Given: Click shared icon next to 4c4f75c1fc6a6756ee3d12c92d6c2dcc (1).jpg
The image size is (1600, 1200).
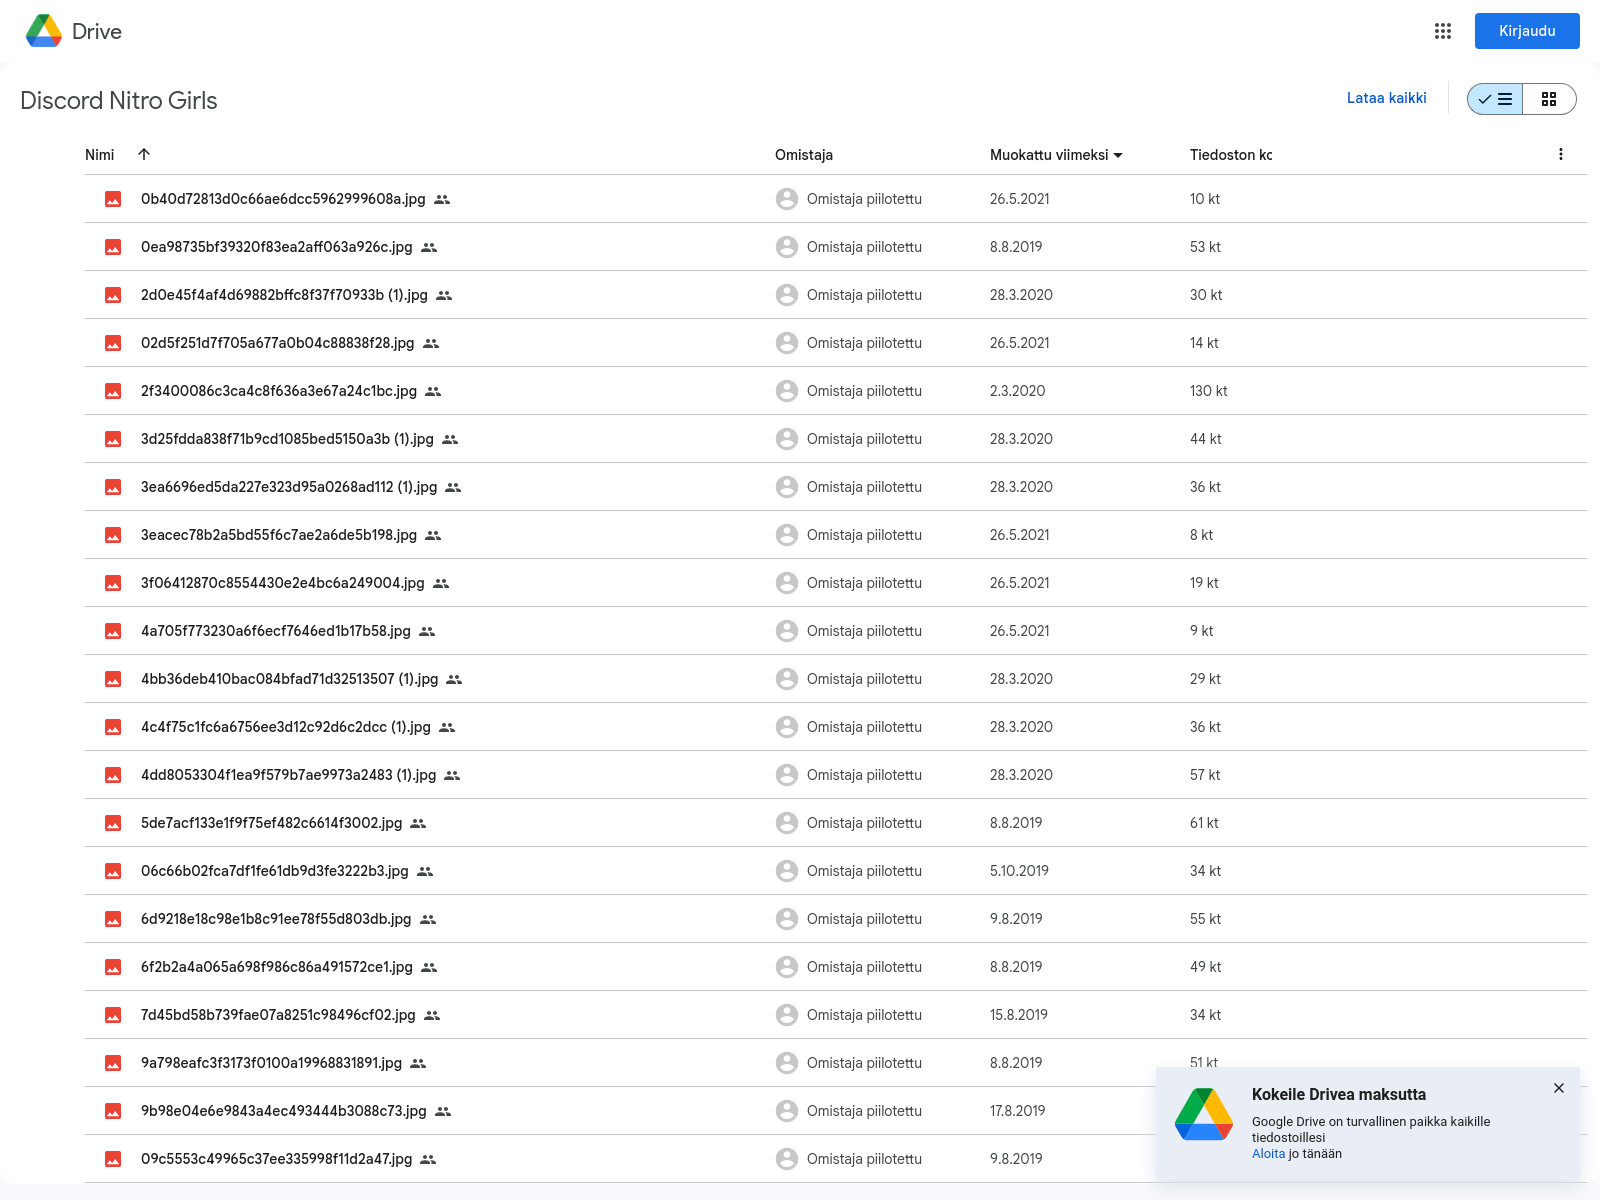Looking at the screenshot, I should (x=447, y=727).
